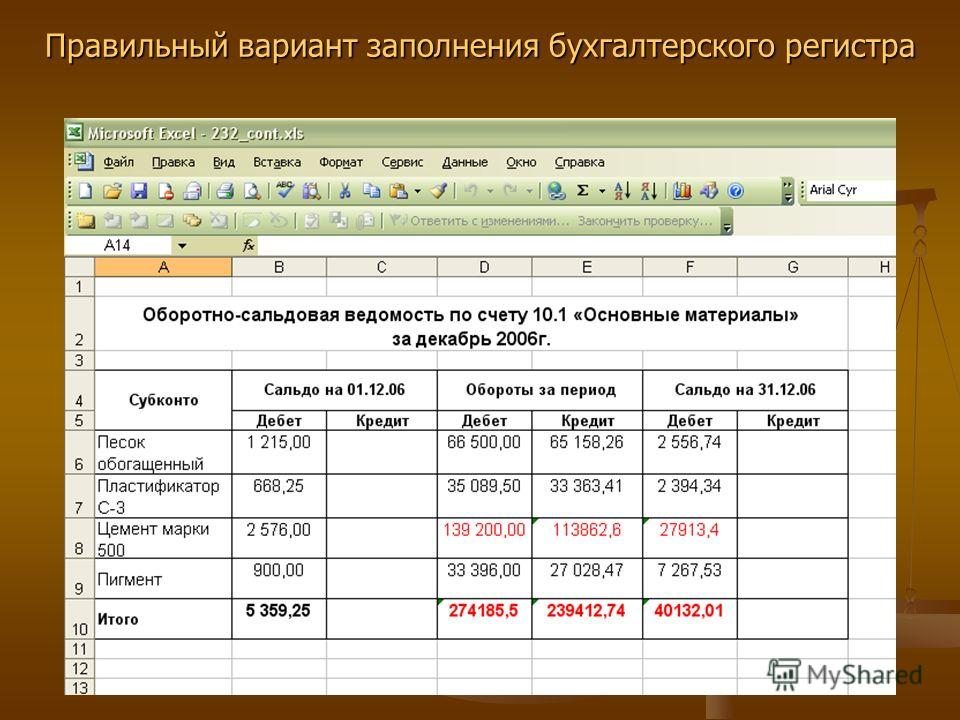Select cell containing 139 200,00
Screen dimensions: 960x720
coord(484,538)
